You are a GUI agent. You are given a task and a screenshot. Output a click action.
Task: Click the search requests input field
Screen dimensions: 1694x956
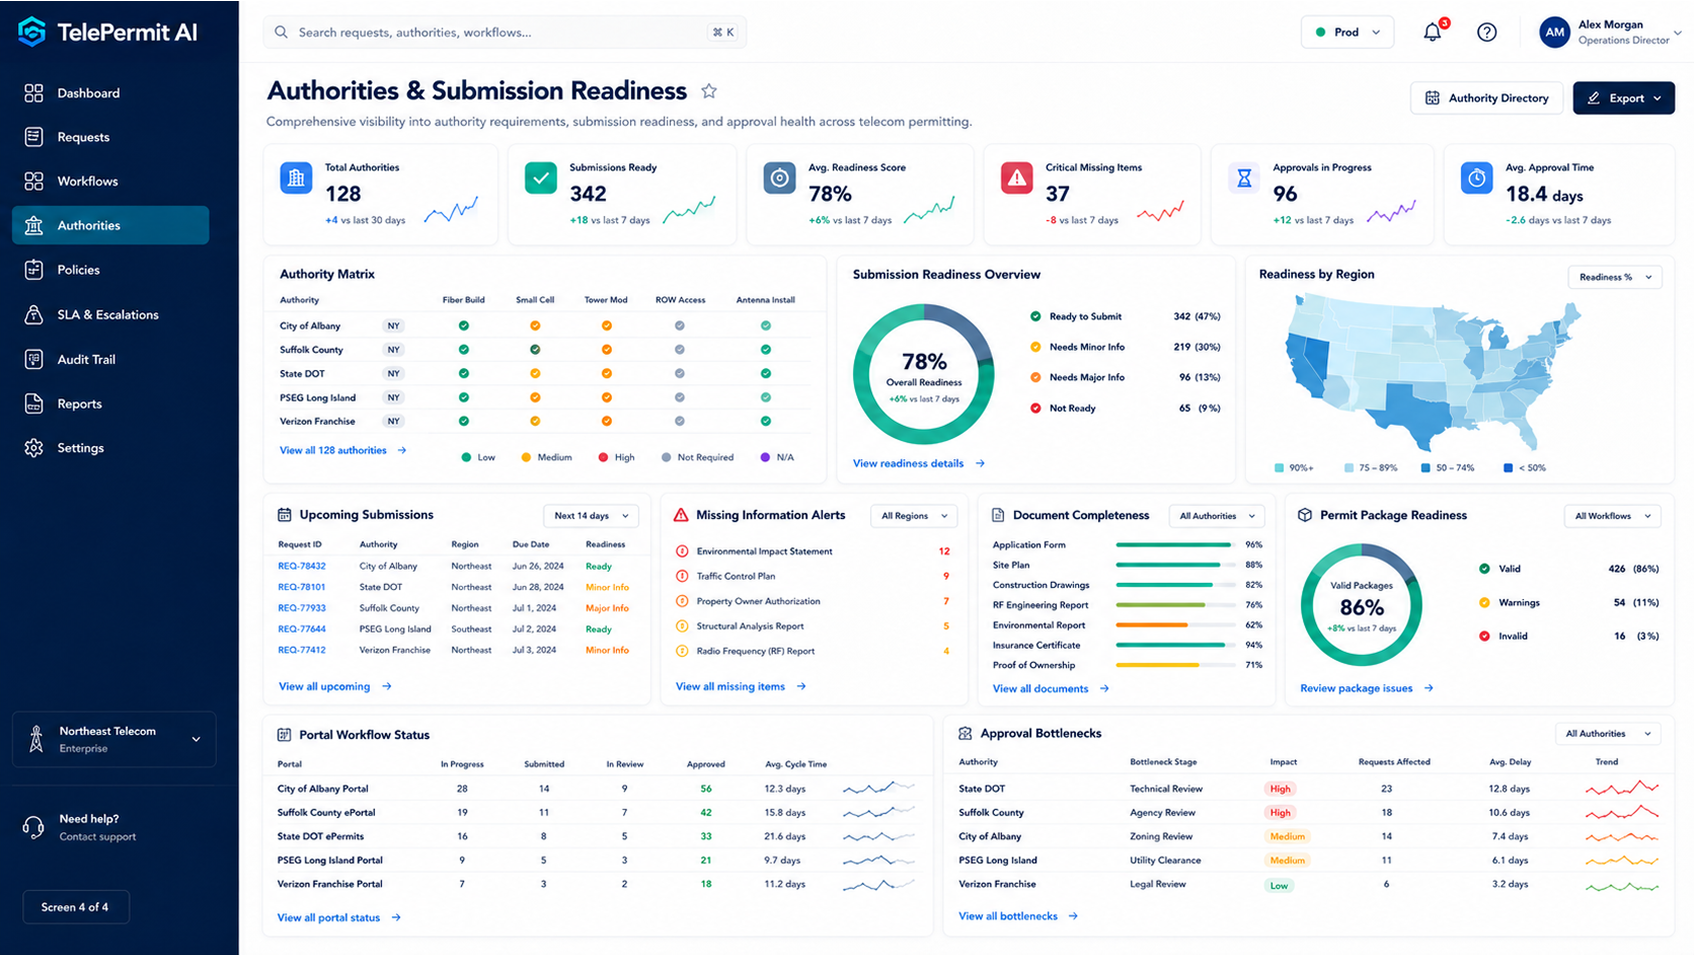[x=505, y=32]
